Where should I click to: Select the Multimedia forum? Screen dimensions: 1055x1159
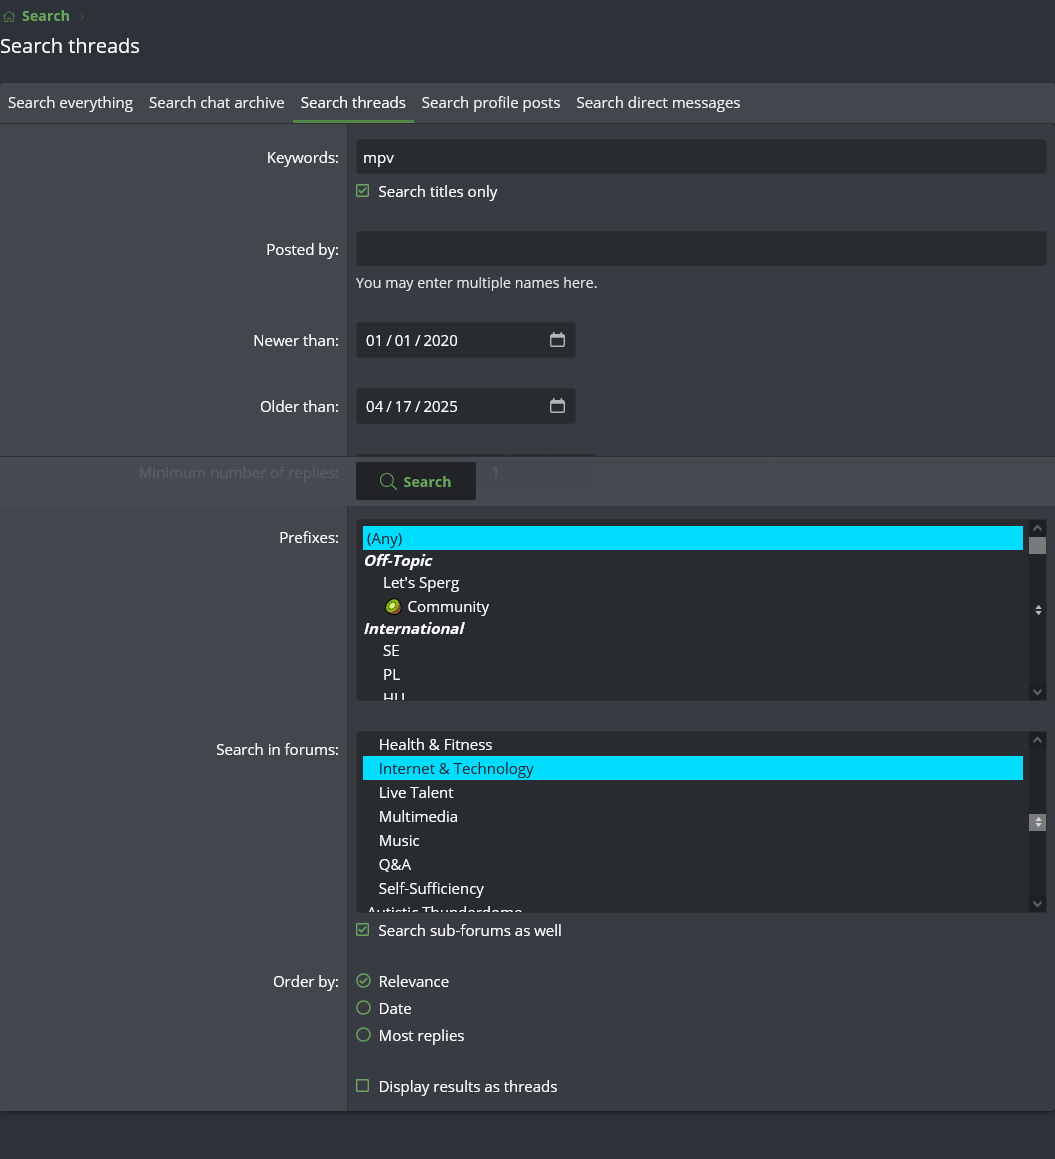coord(693,817)
